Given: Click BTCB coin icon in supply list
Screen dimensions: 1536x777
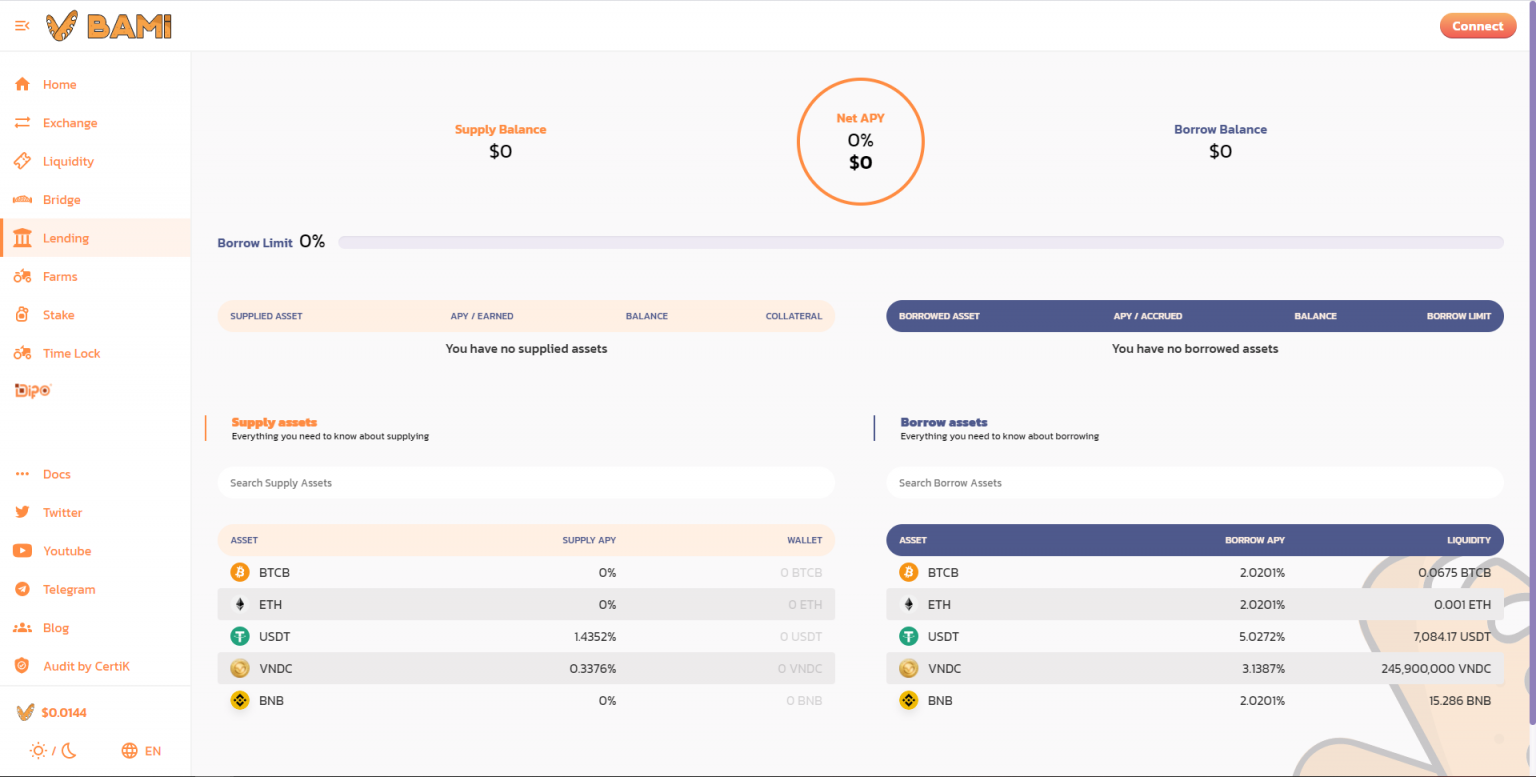Looking at the screenshot, I should point(240,572).
